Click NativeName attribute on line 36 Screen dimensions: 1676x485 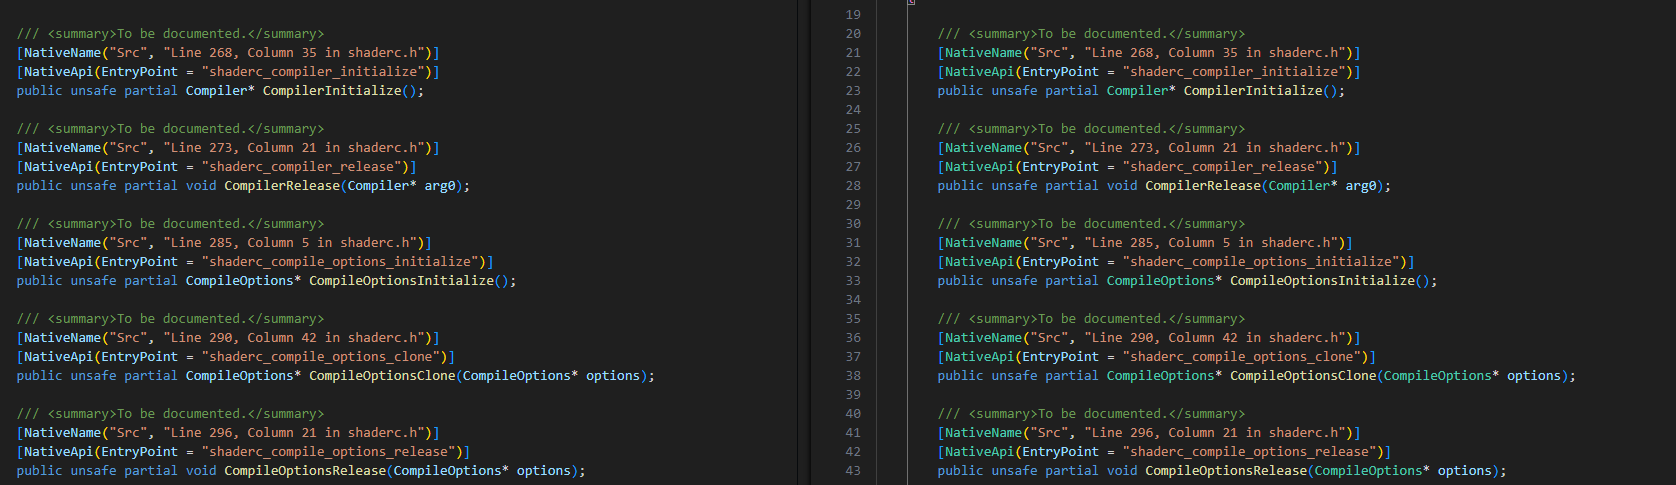coord(983,338)
